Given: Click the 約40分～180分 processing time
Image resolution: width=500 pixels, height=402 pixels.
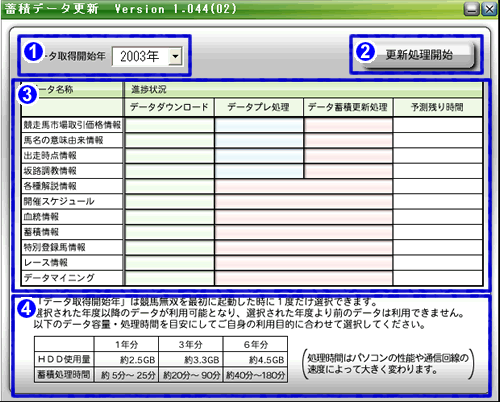Looking at the screenshot, I should pos(255,375).
